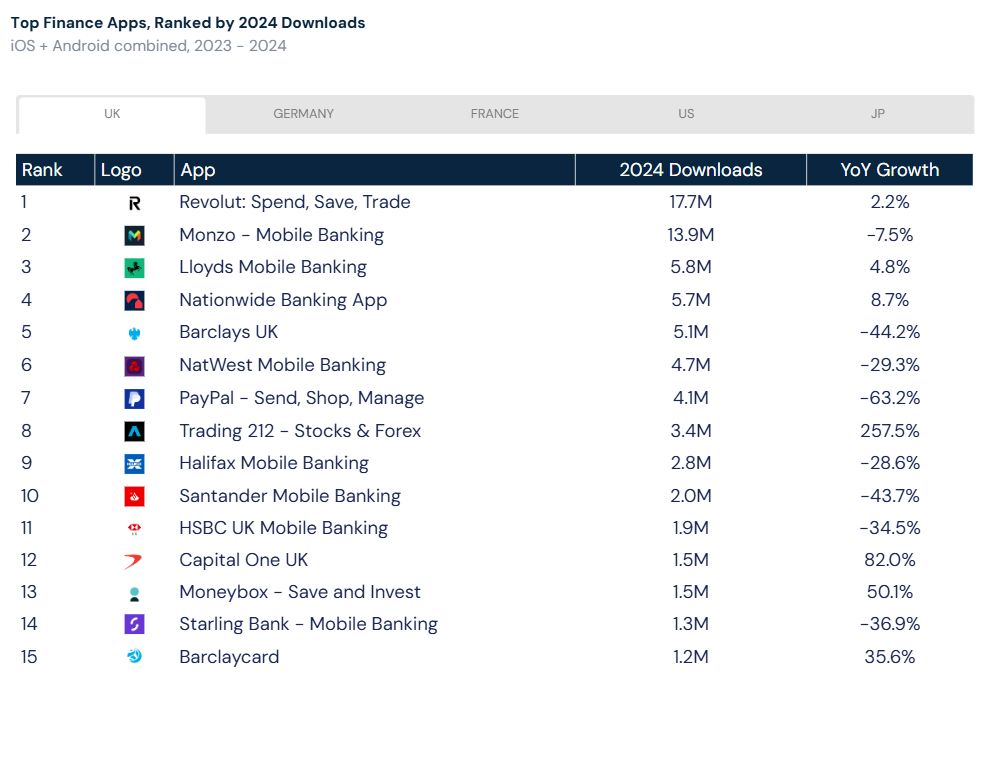Select 'Revolut: Spend, Save, Trade' app name

point(295,203)
